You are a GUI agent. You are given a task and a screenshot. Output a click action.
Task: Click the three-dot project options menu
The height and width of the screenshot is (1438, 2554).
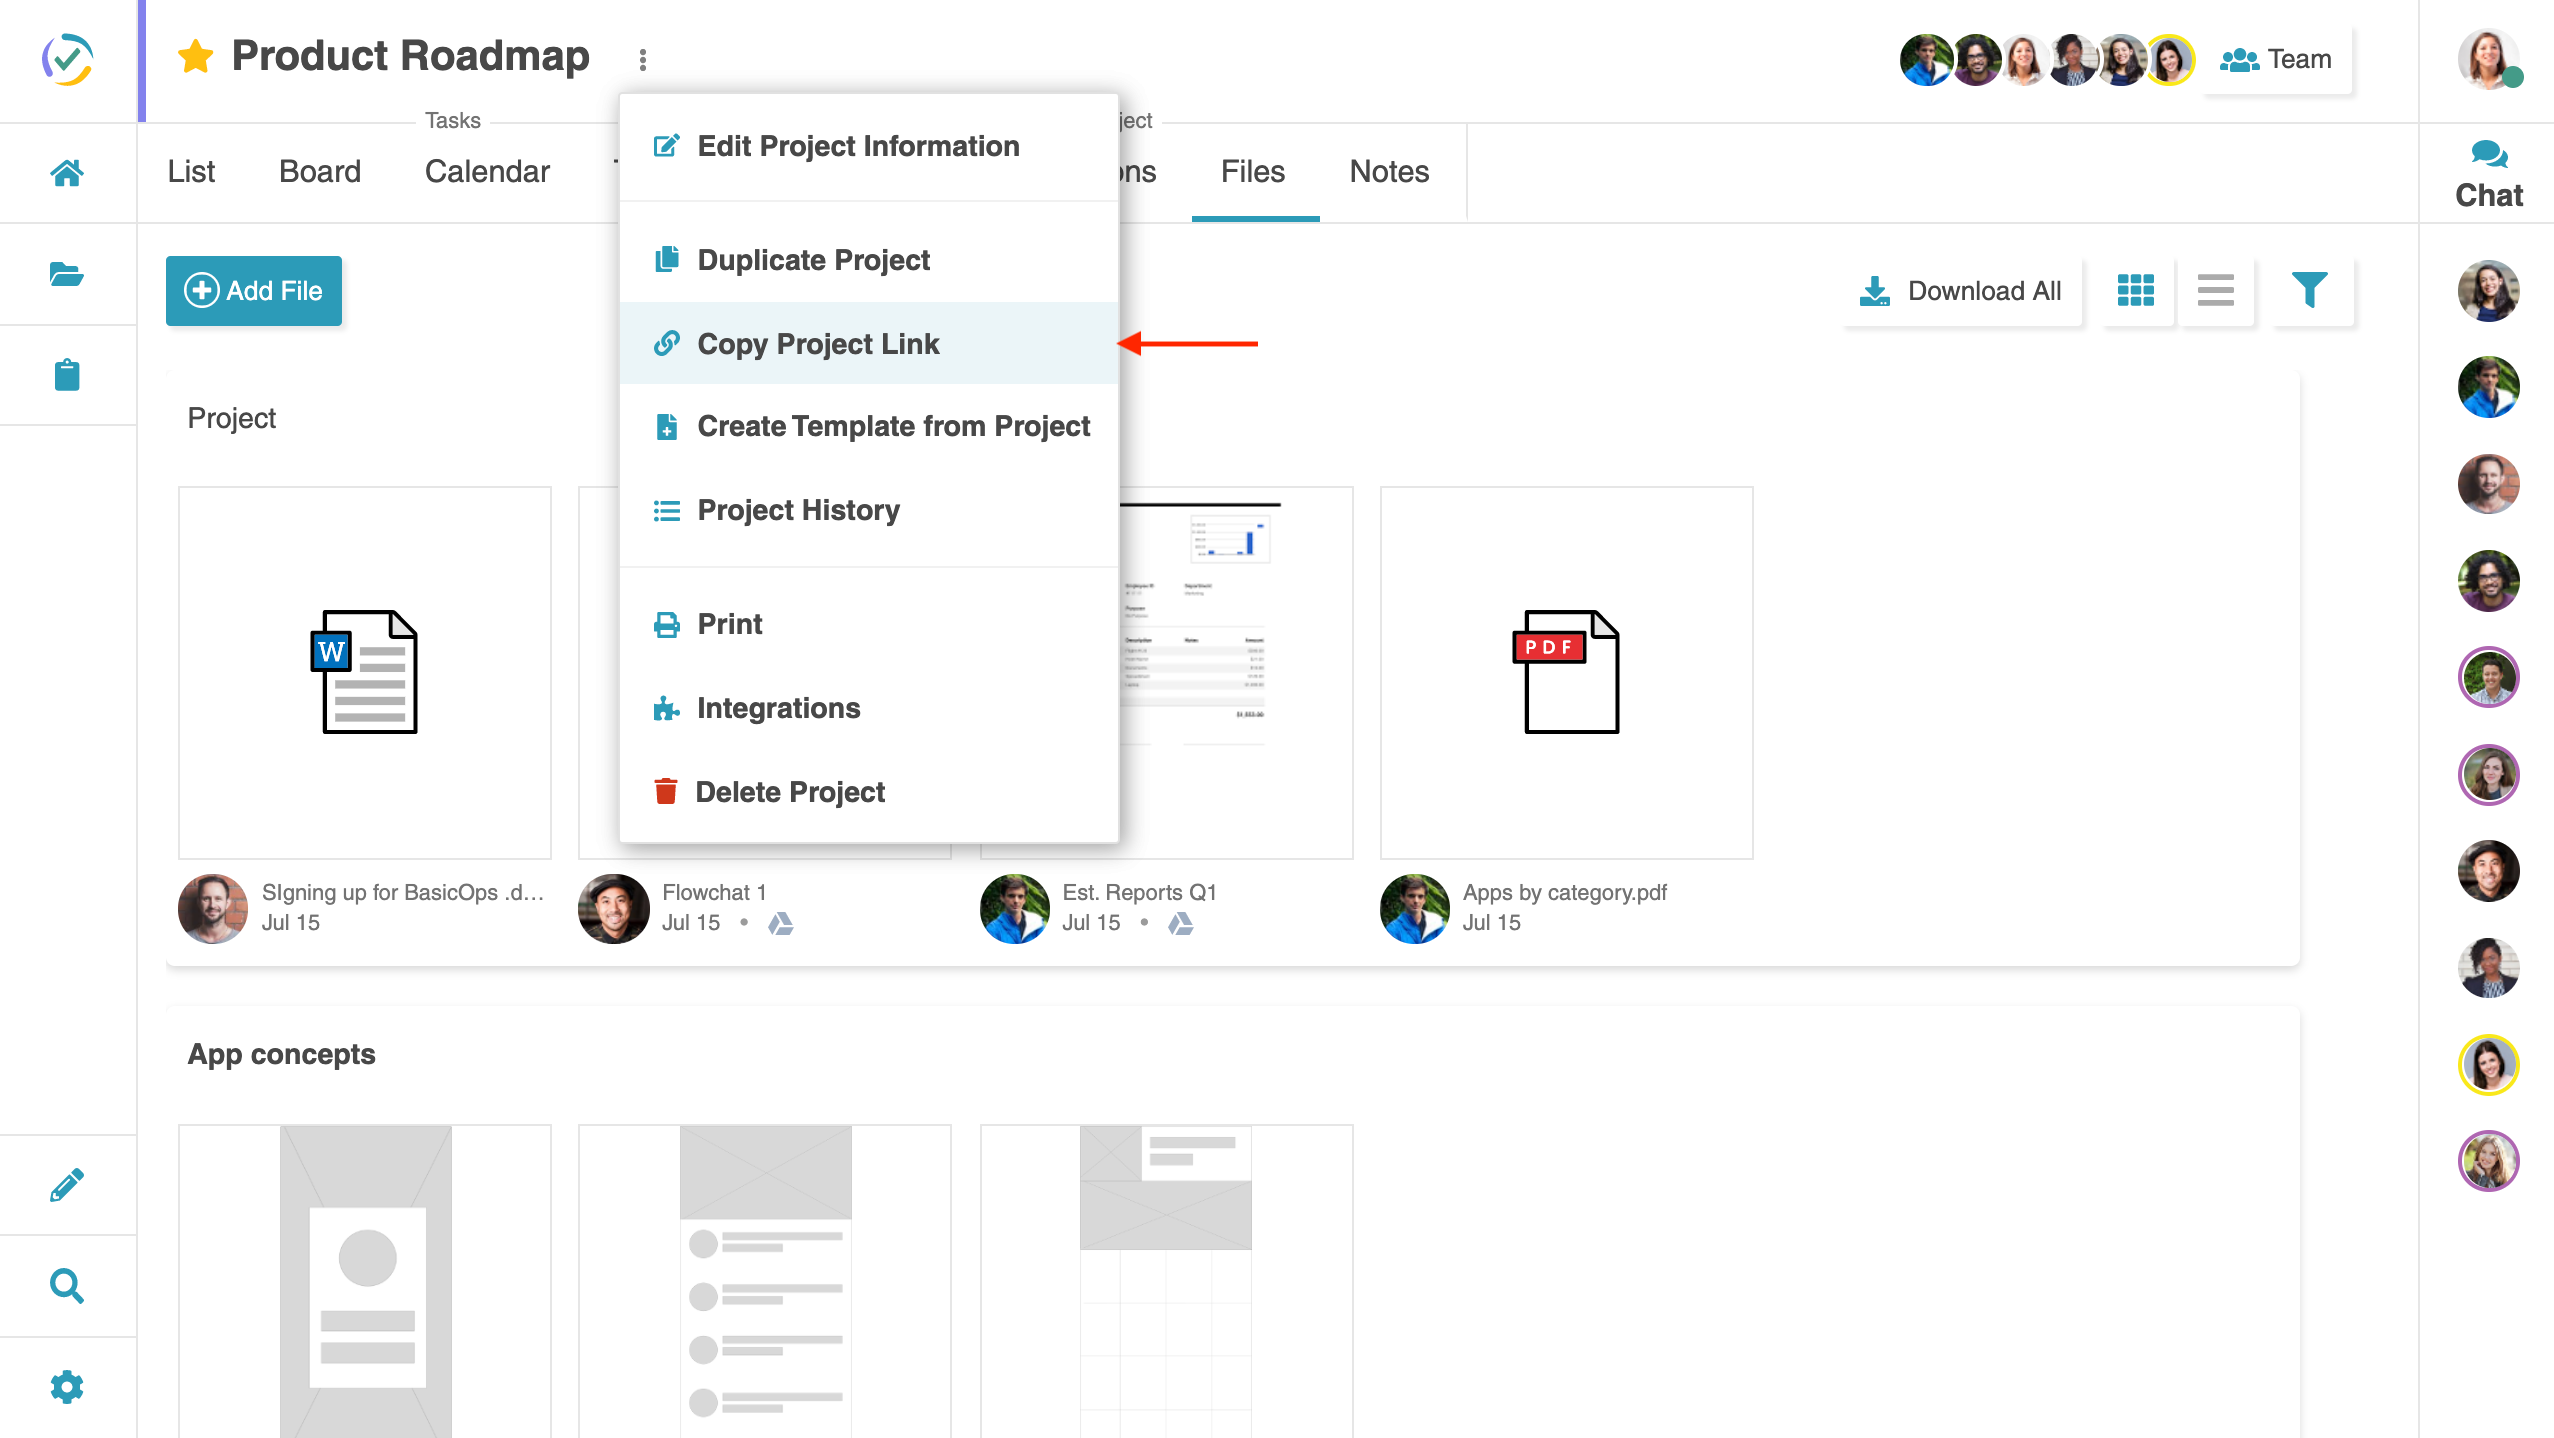coord(643,60)
